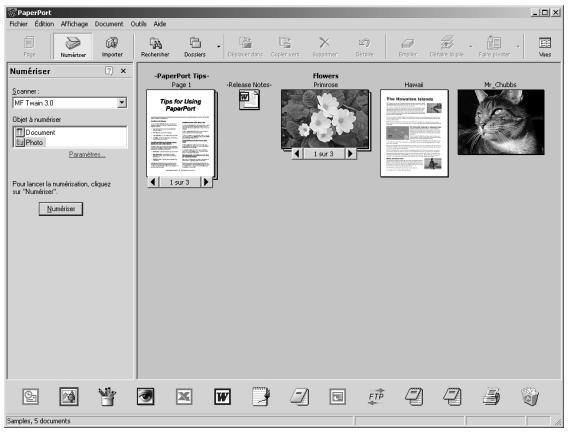Screen dimensions: 568x432
Task: Open the Paramètres link
Action: (87, 155)
